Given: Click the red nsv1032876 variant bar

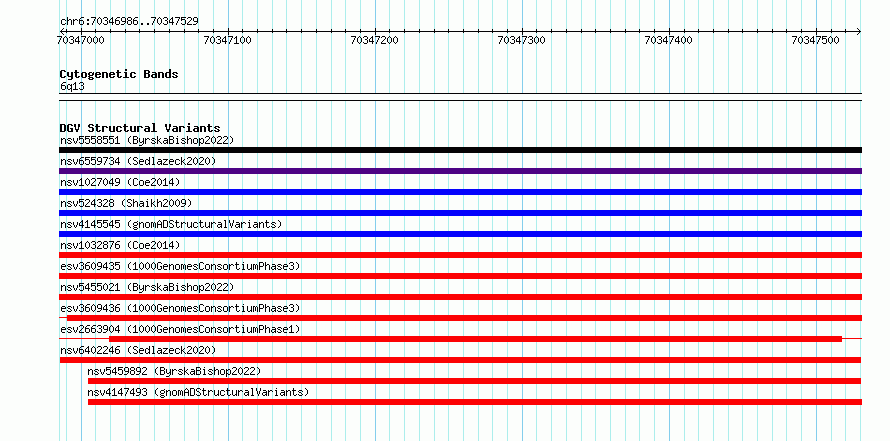Looking at the screenshot, I should 460,255.
